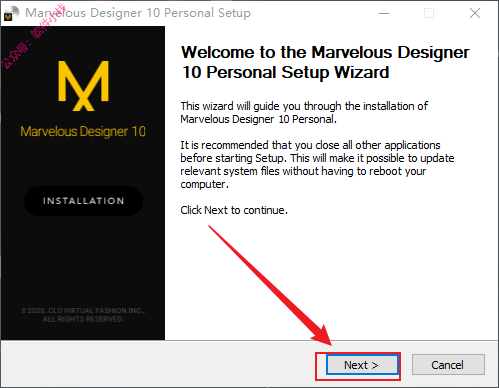This screenshot has width=499, height=388.
Task: Click the yellow Marvelous Designer M logo
Action: click(x=83, y=86)
